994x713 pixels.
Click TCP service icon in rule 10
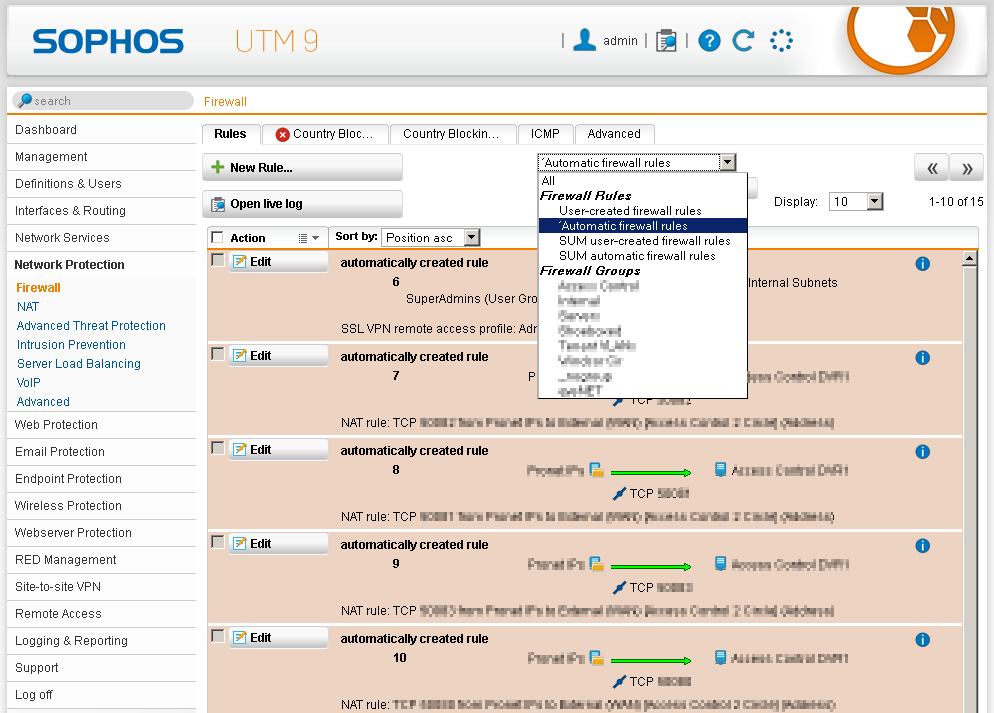[619, 681]
